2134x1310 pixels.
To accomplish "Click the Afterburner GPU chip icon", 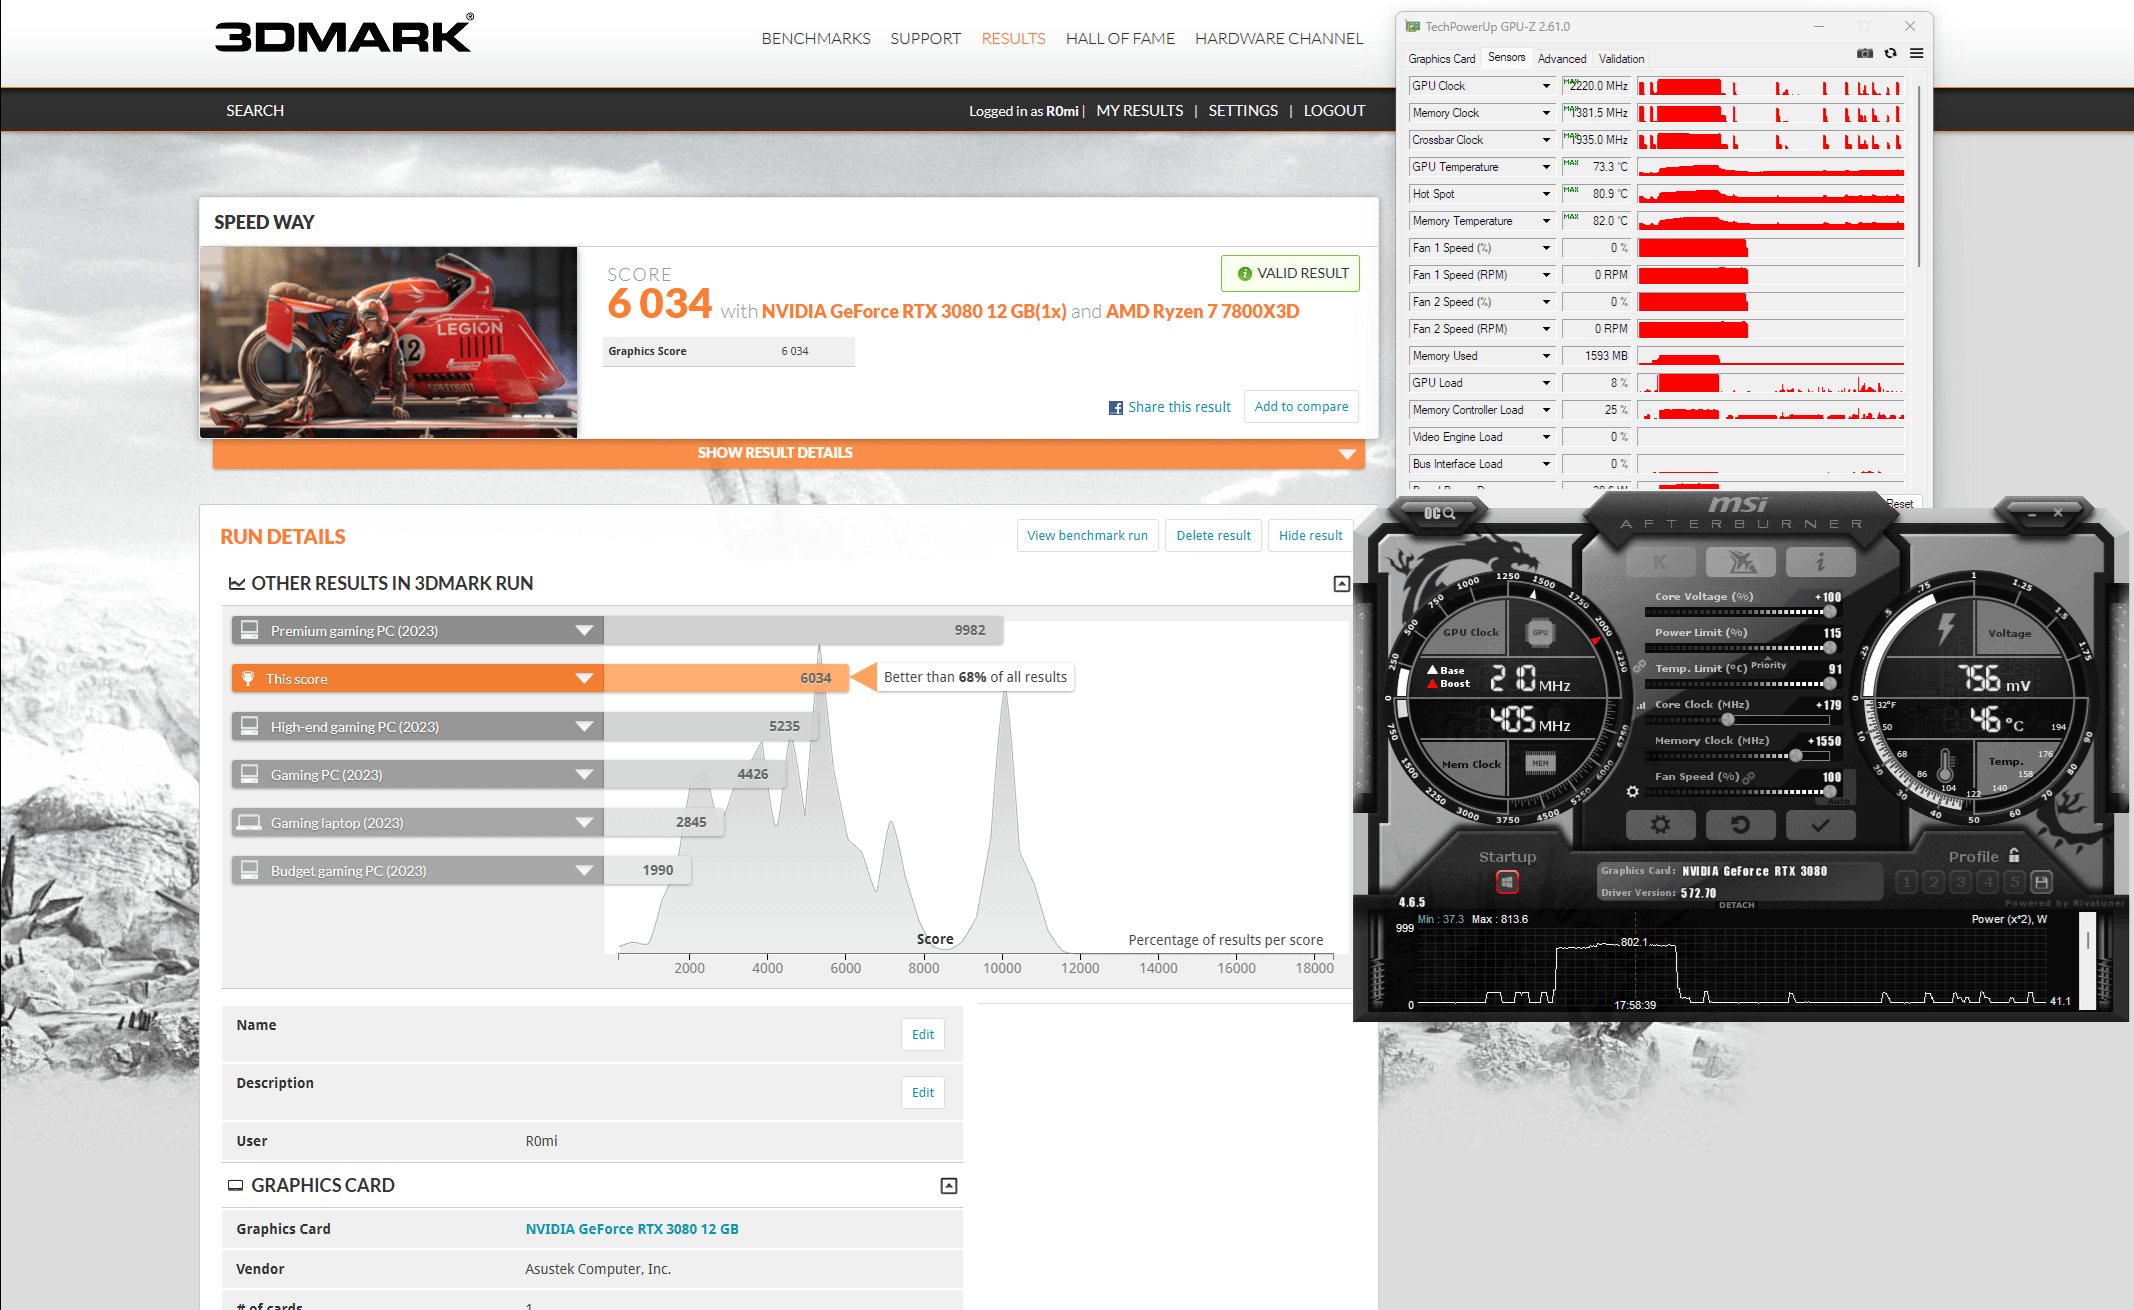I will pos(1540,632).
